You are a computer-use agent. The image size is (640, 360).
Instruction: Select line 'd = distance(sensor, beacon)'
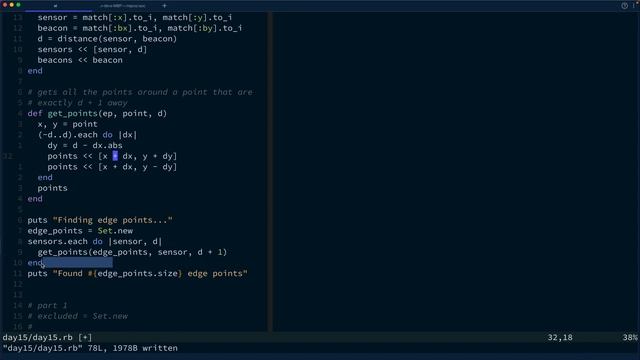[107, 39]
